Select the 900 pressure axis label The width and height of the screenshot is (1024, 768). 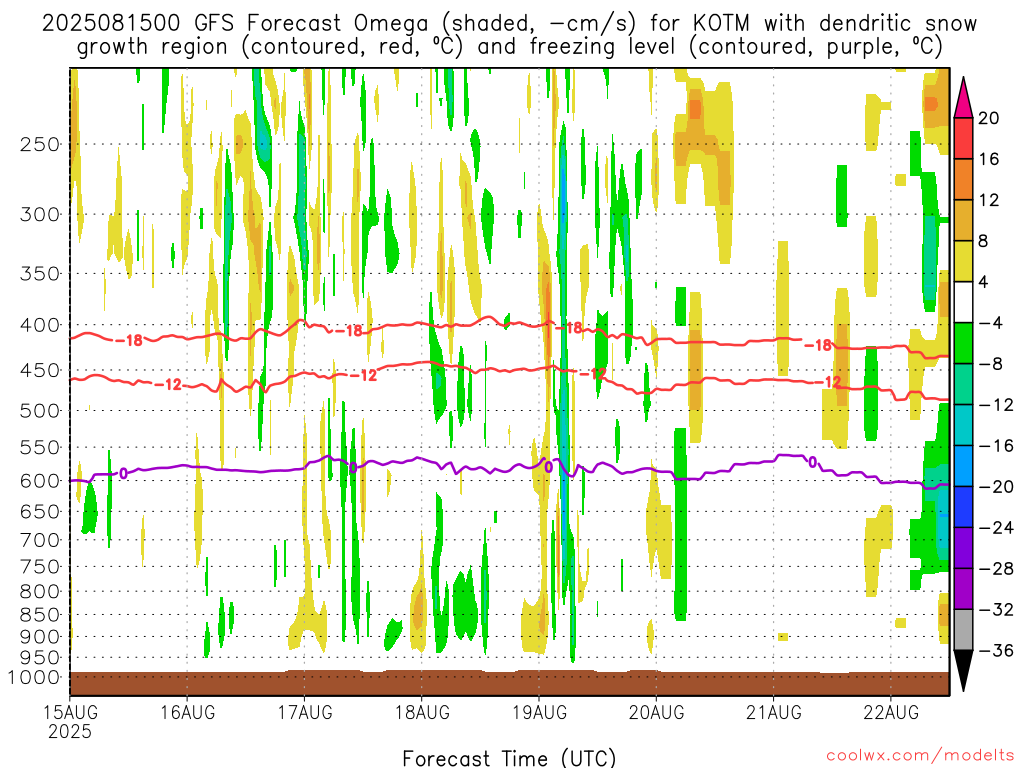coord(40,637)
